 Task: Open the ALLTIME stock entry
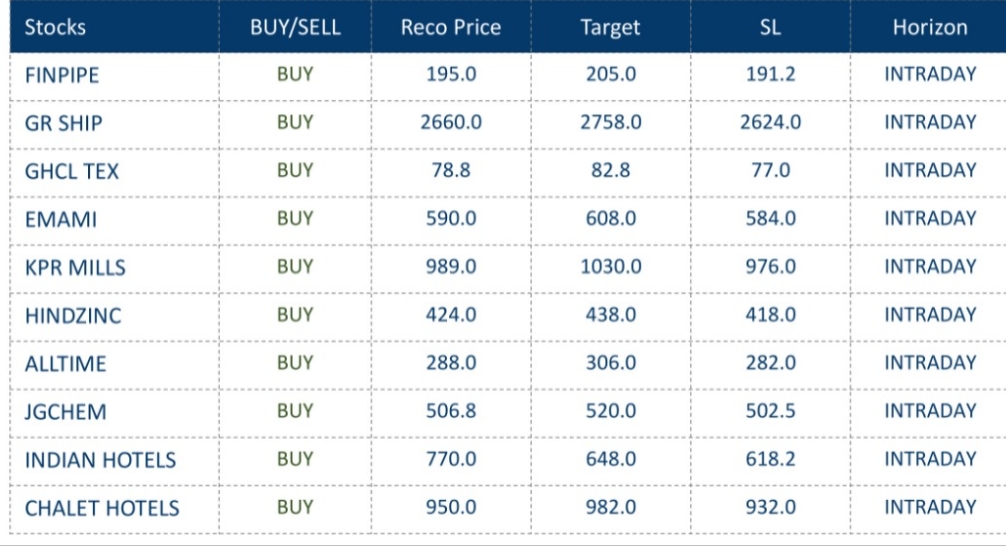click(x=63, y=363)
